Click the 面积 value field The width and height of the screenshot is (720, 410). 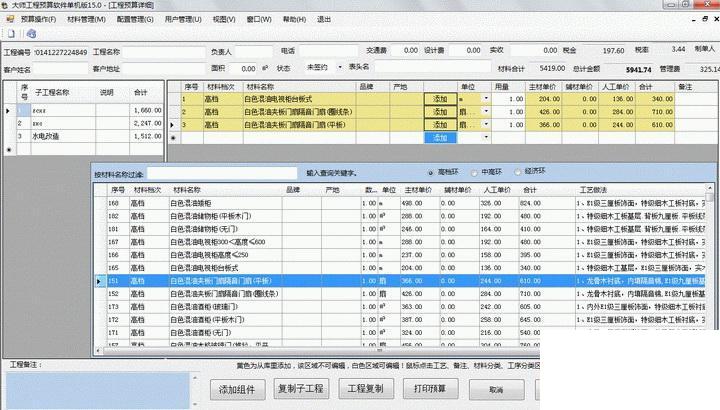[243, 68]
